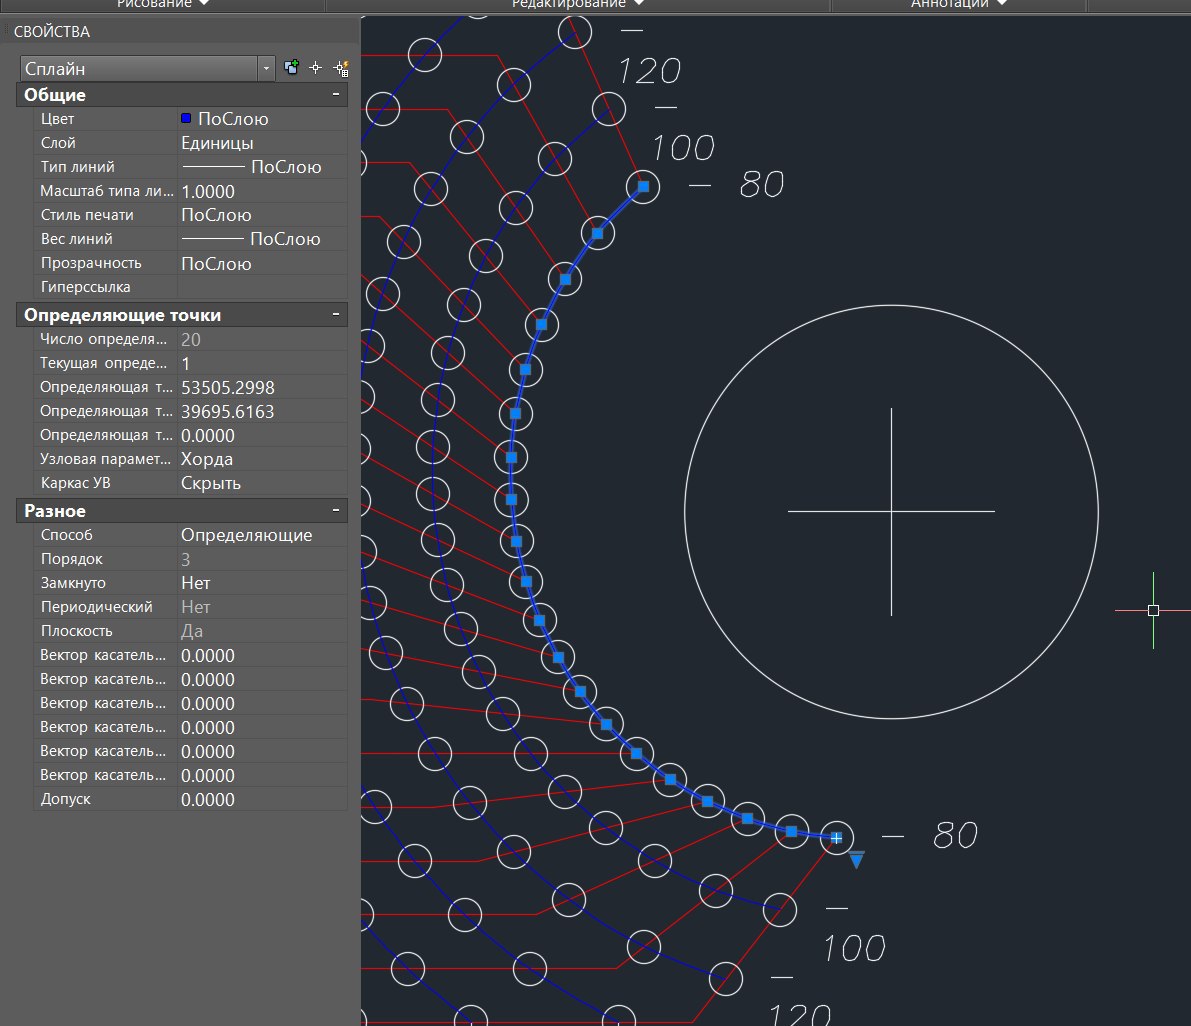Click the Select Objects crosshair icon
1191x1026 pixels.
coord(316,68)
